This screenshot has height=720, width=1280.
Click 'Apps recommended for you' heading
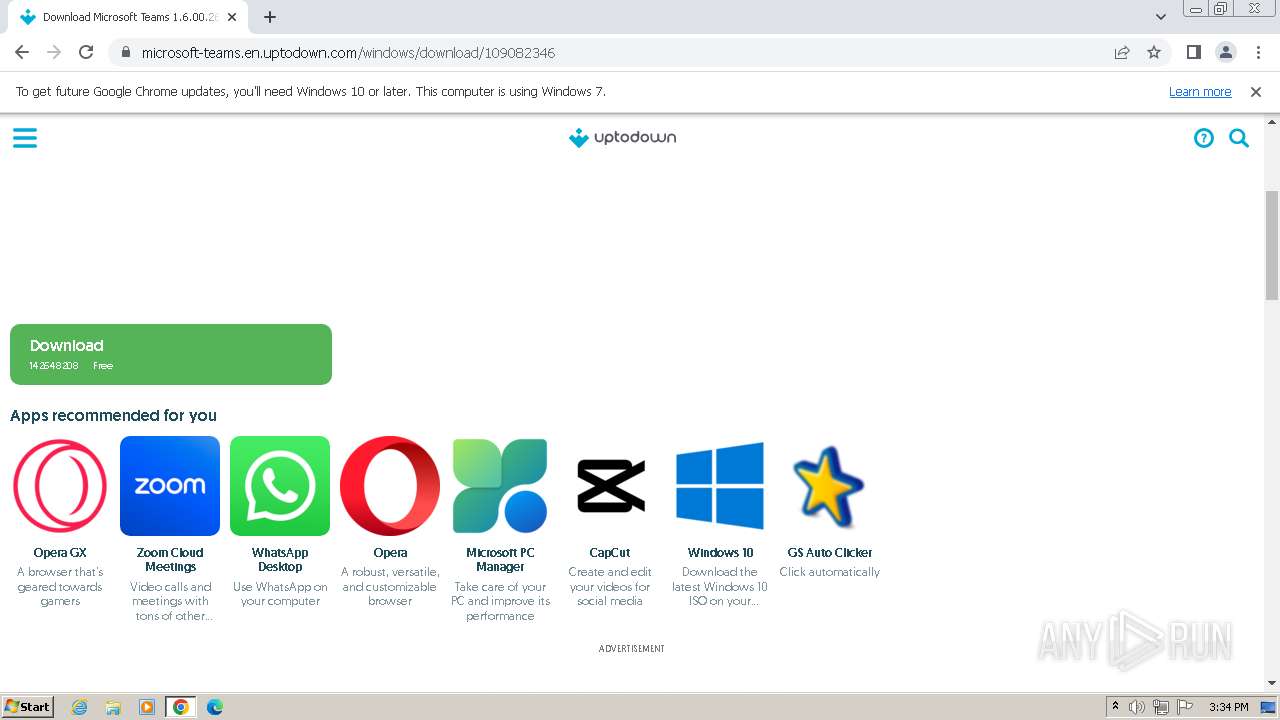tap(113, 415)
